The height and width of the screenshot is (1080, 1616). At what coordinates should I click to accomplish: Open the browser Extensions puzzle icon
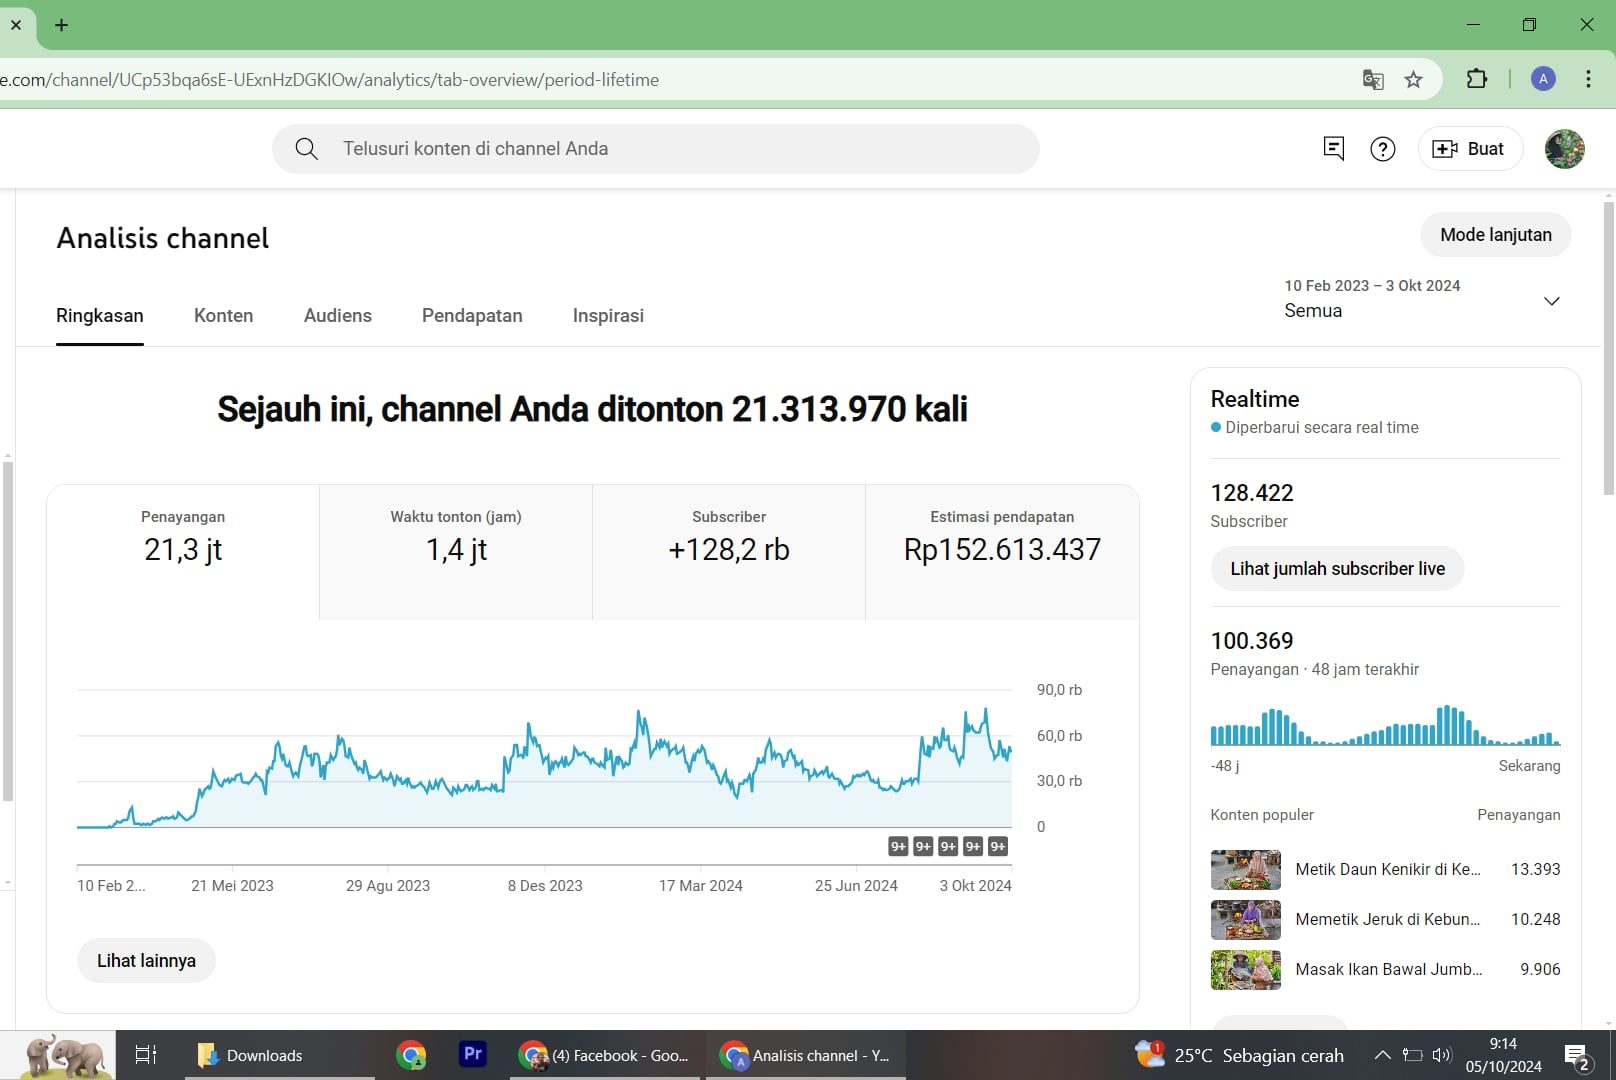1477,79
